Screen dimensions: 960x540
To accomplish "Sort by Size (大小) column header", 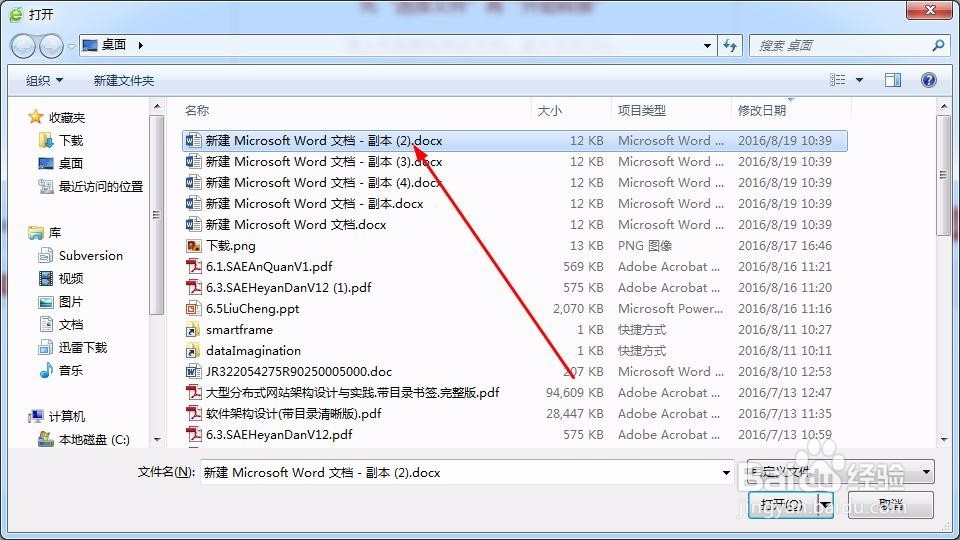I will point(549,111).
